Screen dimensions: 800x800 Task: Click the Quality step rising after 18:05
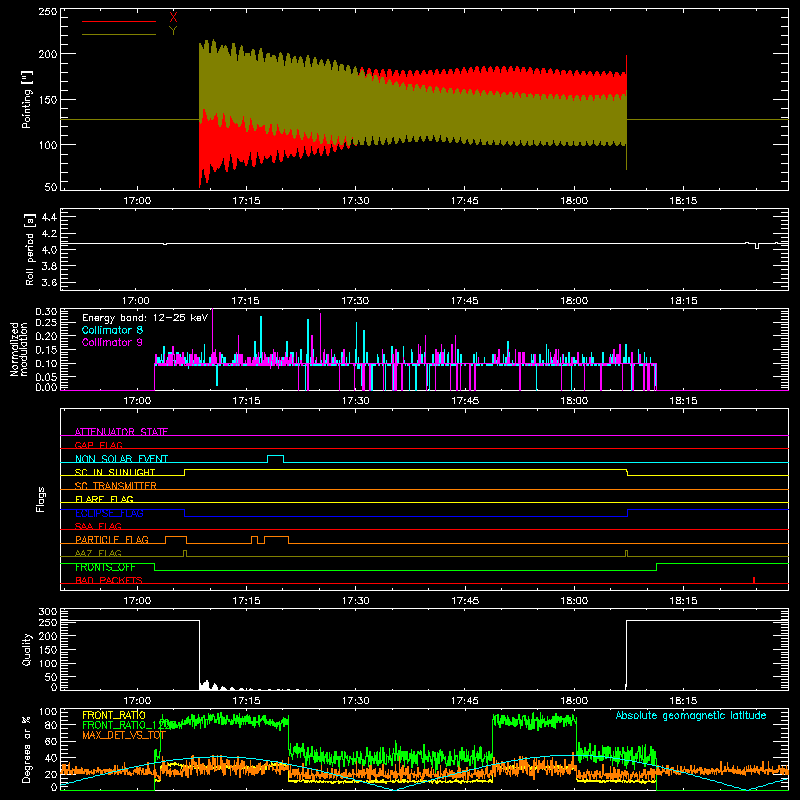click(x=626, y=654)
